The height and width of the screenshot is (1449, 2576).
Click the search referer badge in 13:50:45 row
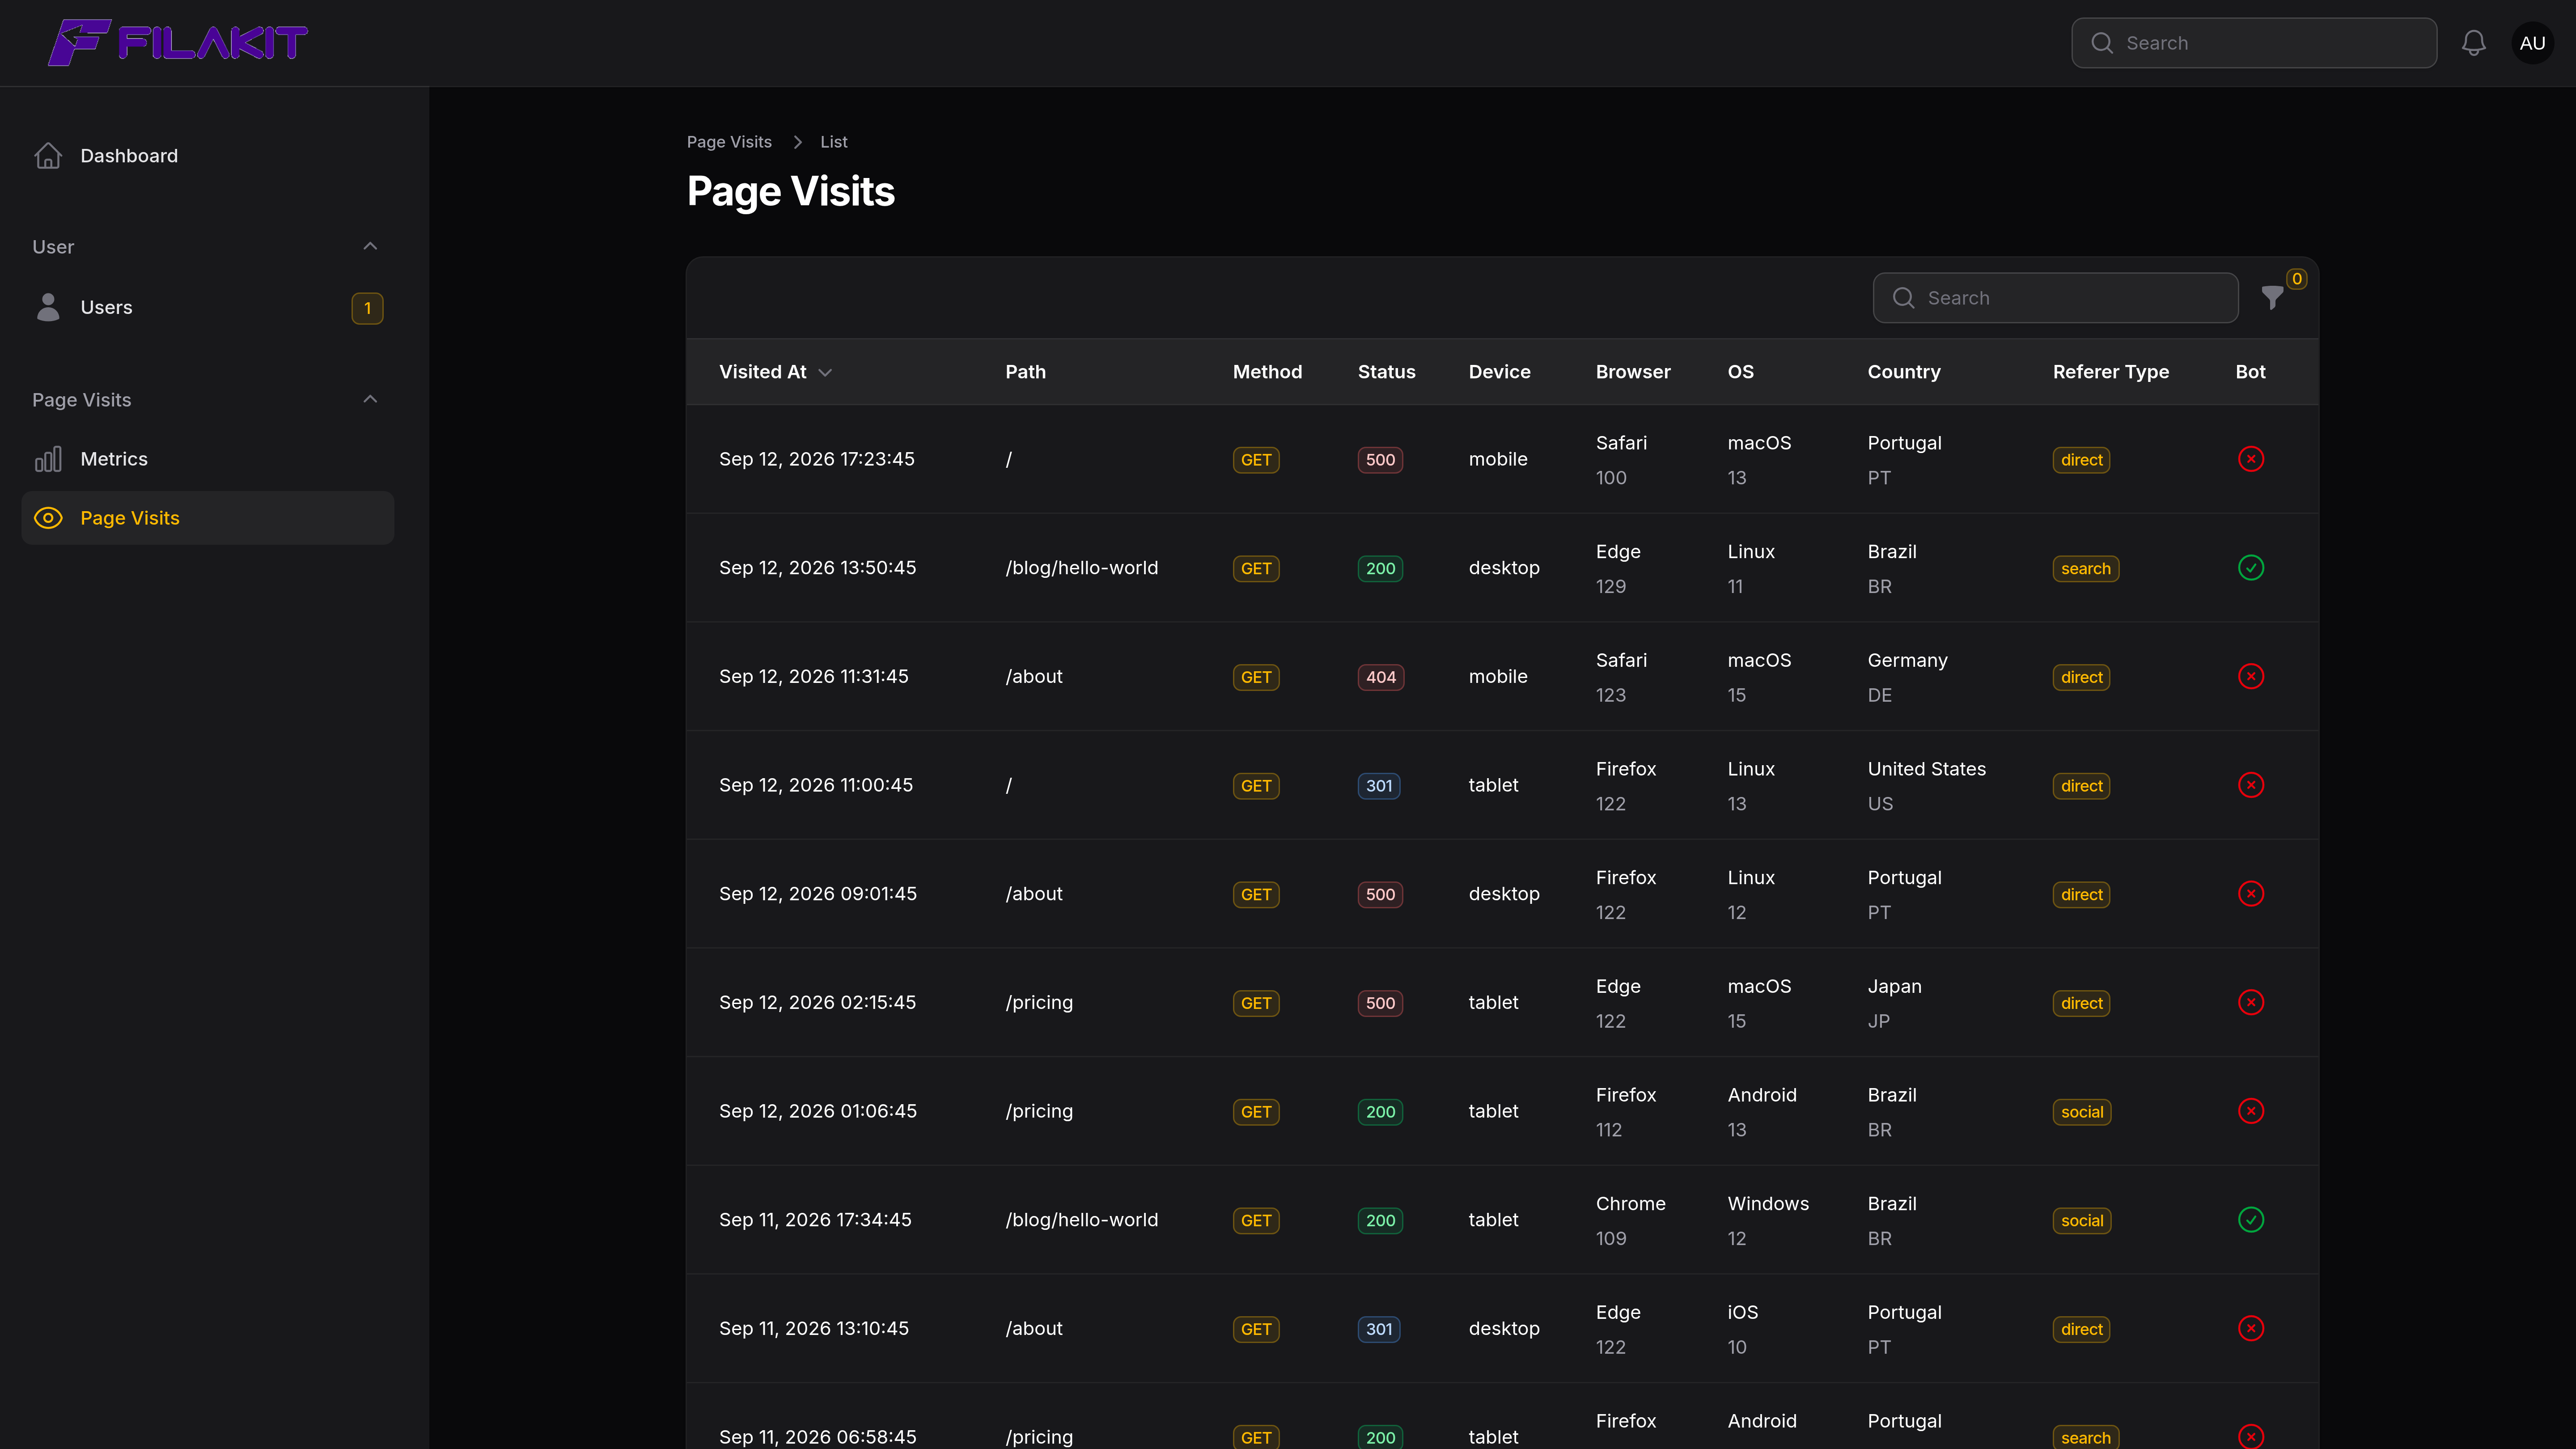(2085, 569)
